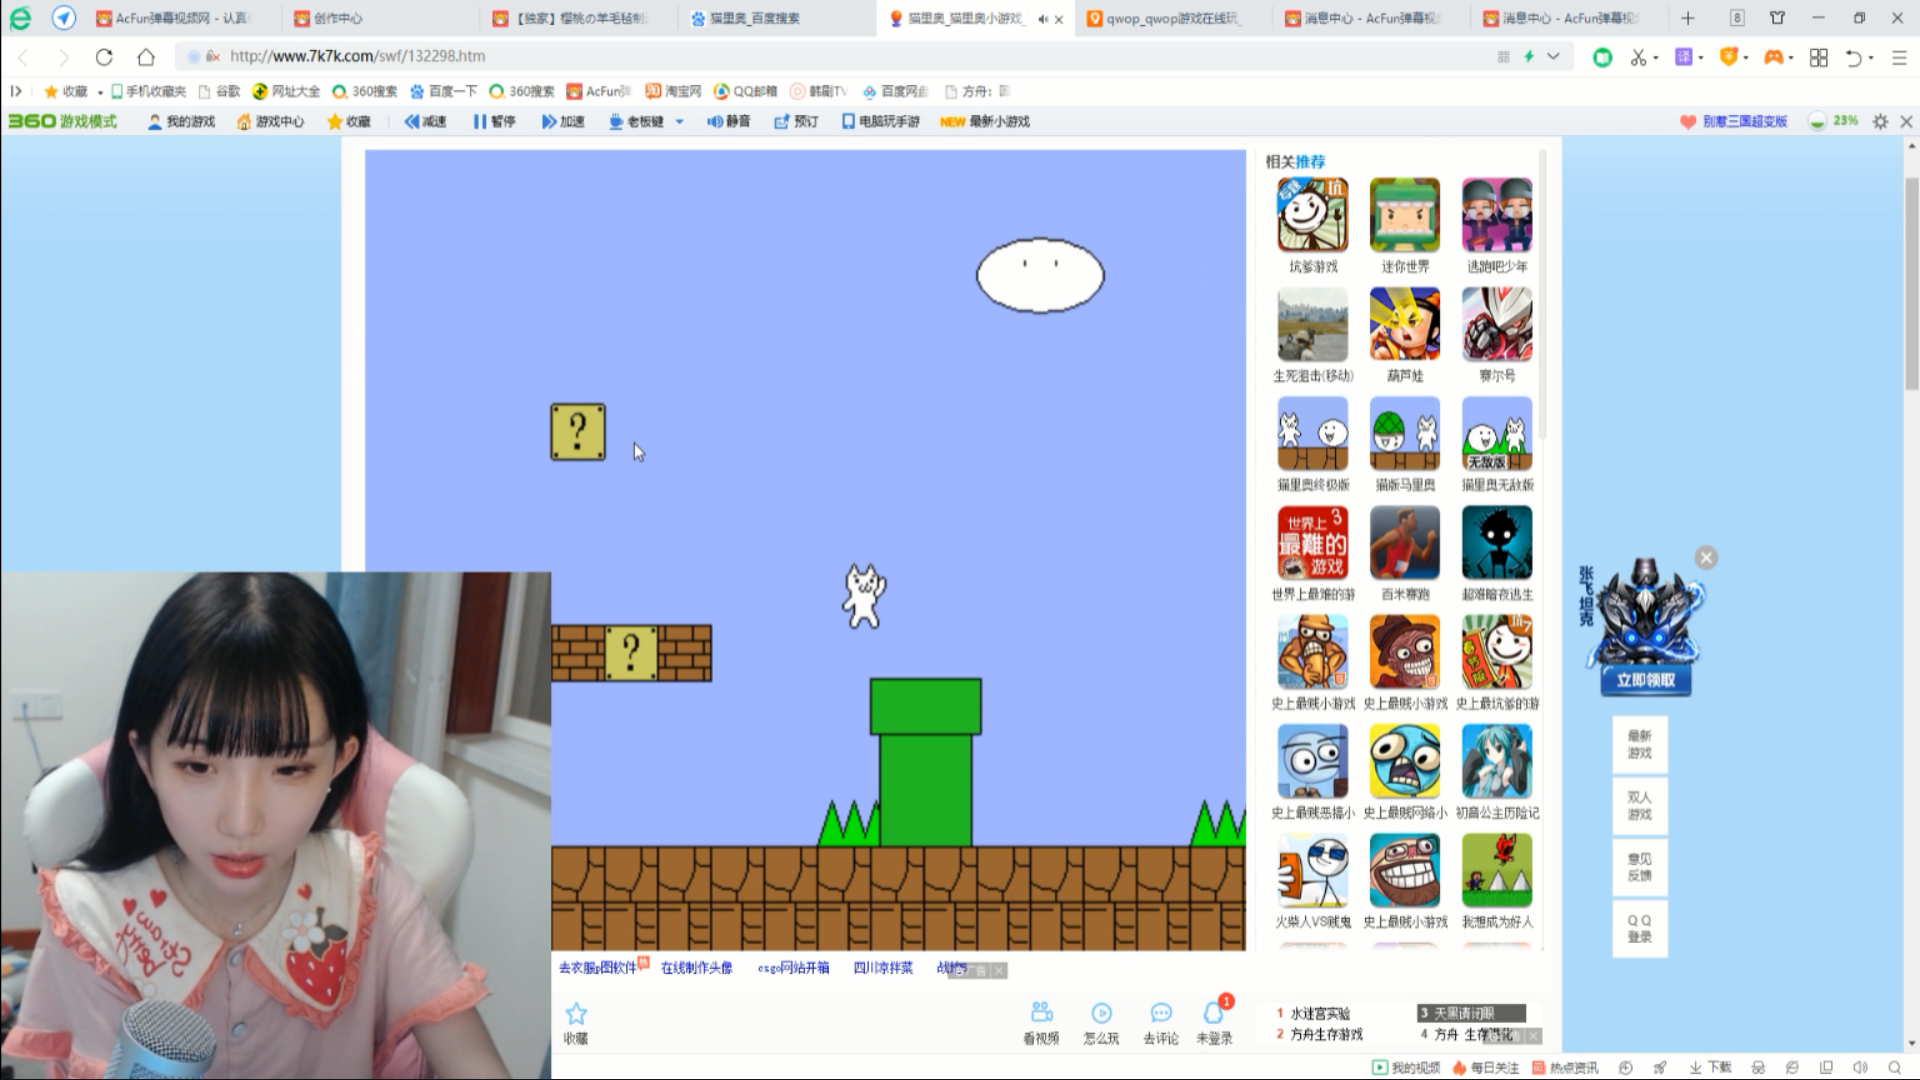This screenshot has height=1080, width=1920.
Task: Click 看视频 icon below game
Action: (1041, 1024)
